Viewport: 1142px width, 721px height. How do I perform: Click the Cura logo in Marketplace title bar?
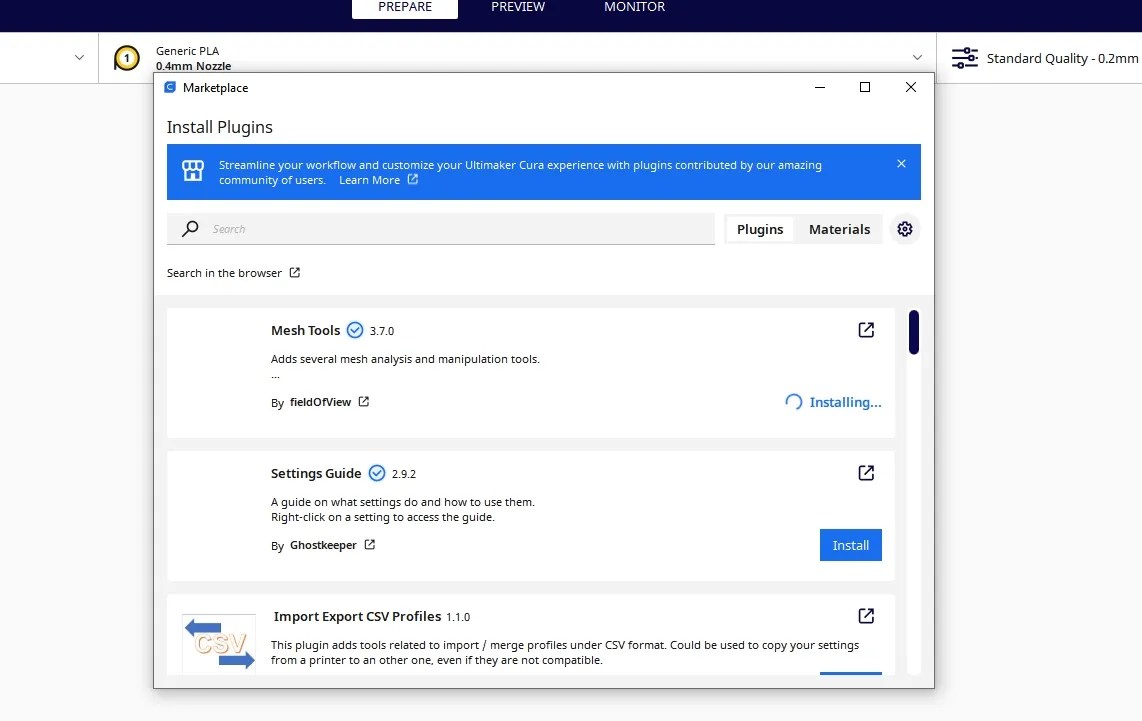[170, 87]
